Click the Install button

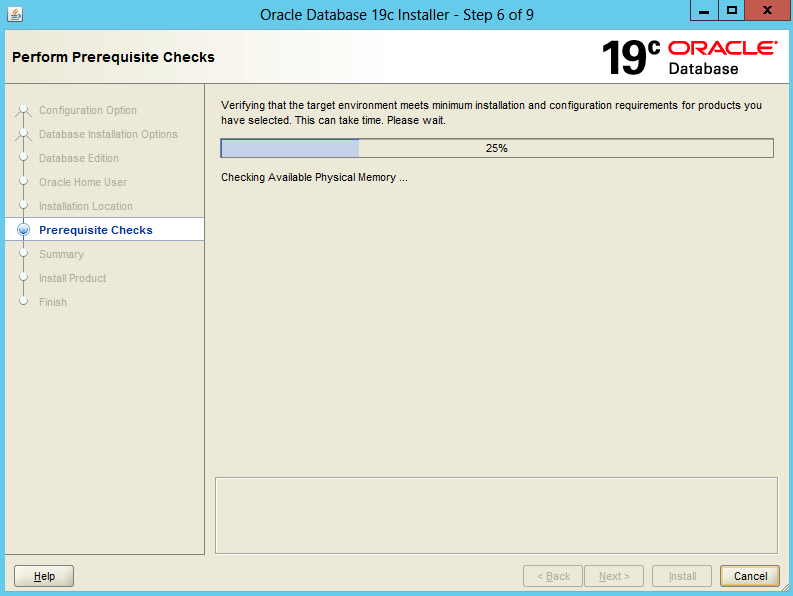coord(682,576)
